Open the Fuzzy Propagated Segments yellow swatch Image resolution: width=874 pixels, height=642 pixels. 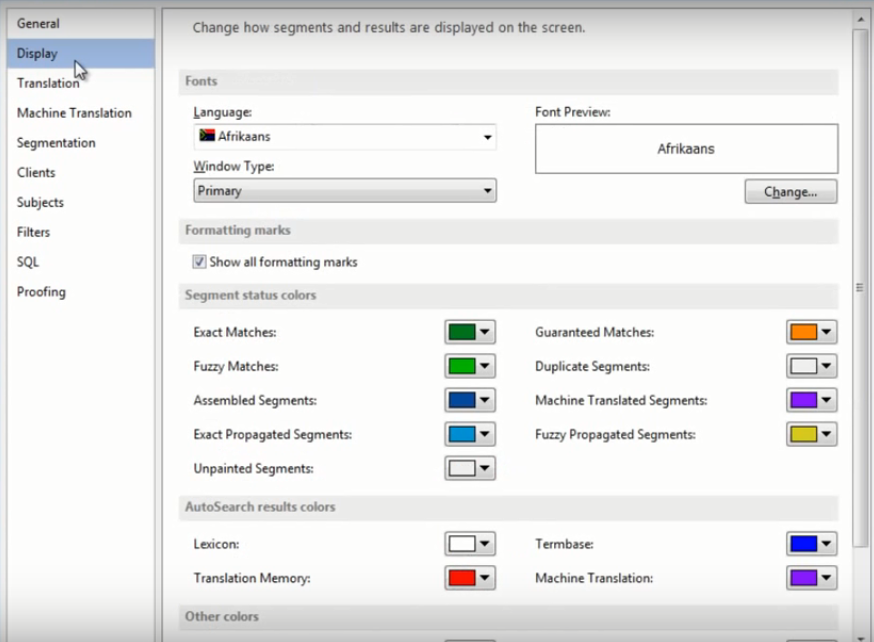point(811,434)
